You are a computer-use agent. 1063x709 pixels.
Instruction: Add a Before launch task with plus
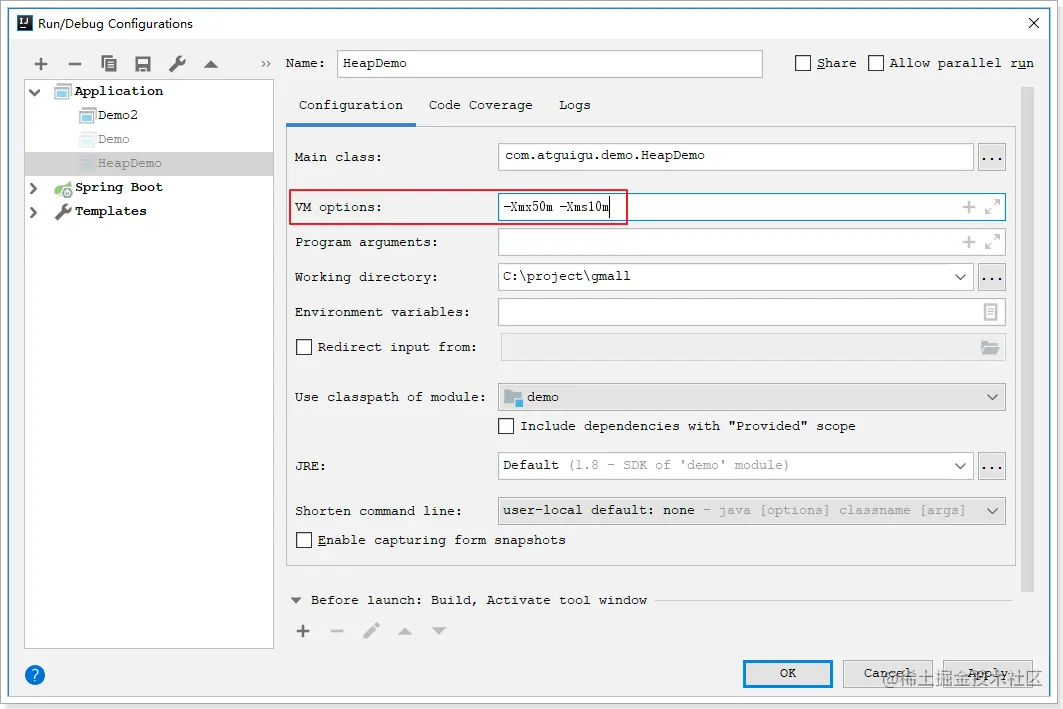point(303,631)
